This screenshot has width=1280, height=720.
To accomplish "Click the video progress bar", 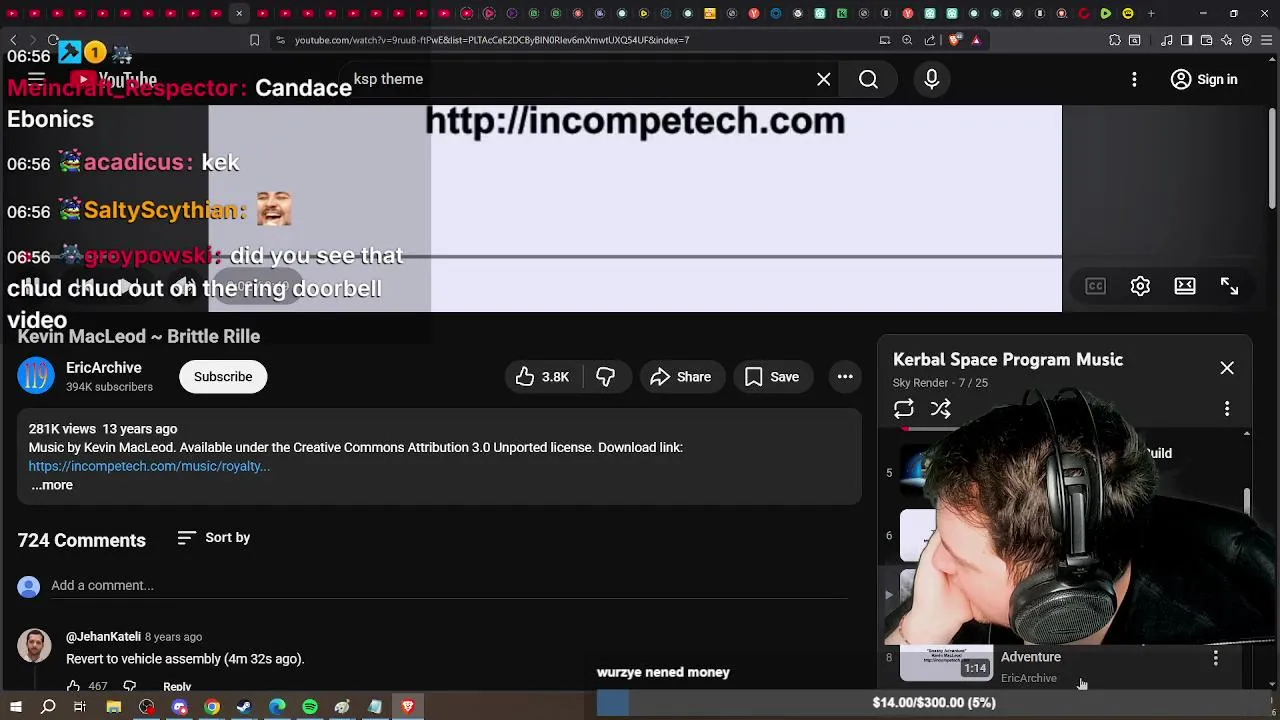I will pos(635,257).
